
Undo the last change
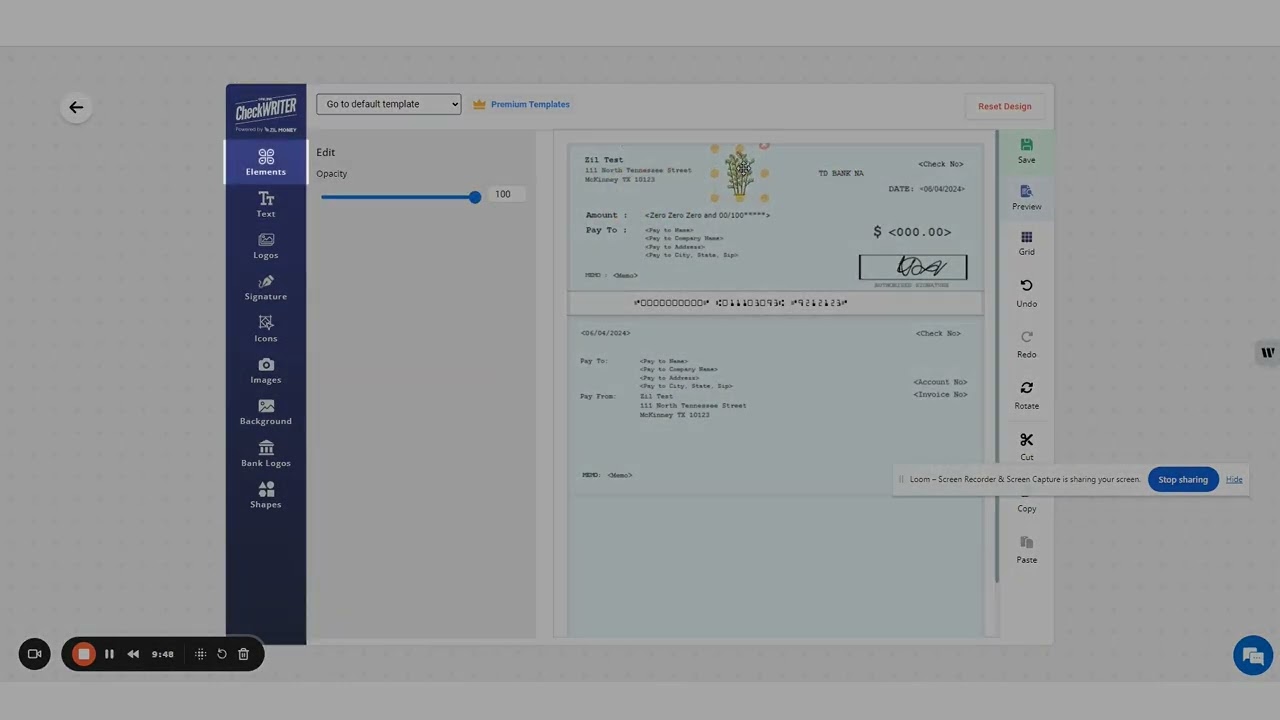[x=1026, y=294]
